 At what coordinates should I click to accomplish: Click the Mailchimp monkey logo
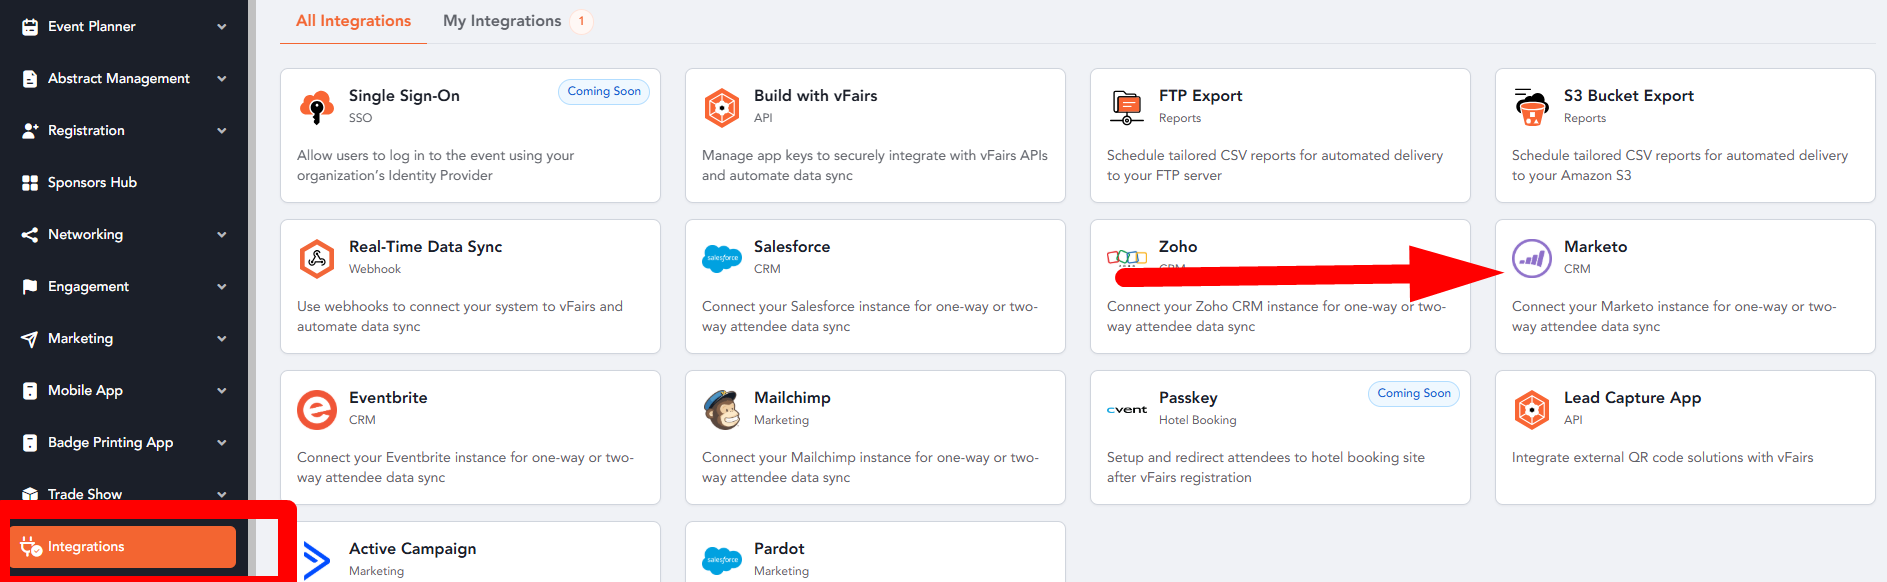coord(722,409)
